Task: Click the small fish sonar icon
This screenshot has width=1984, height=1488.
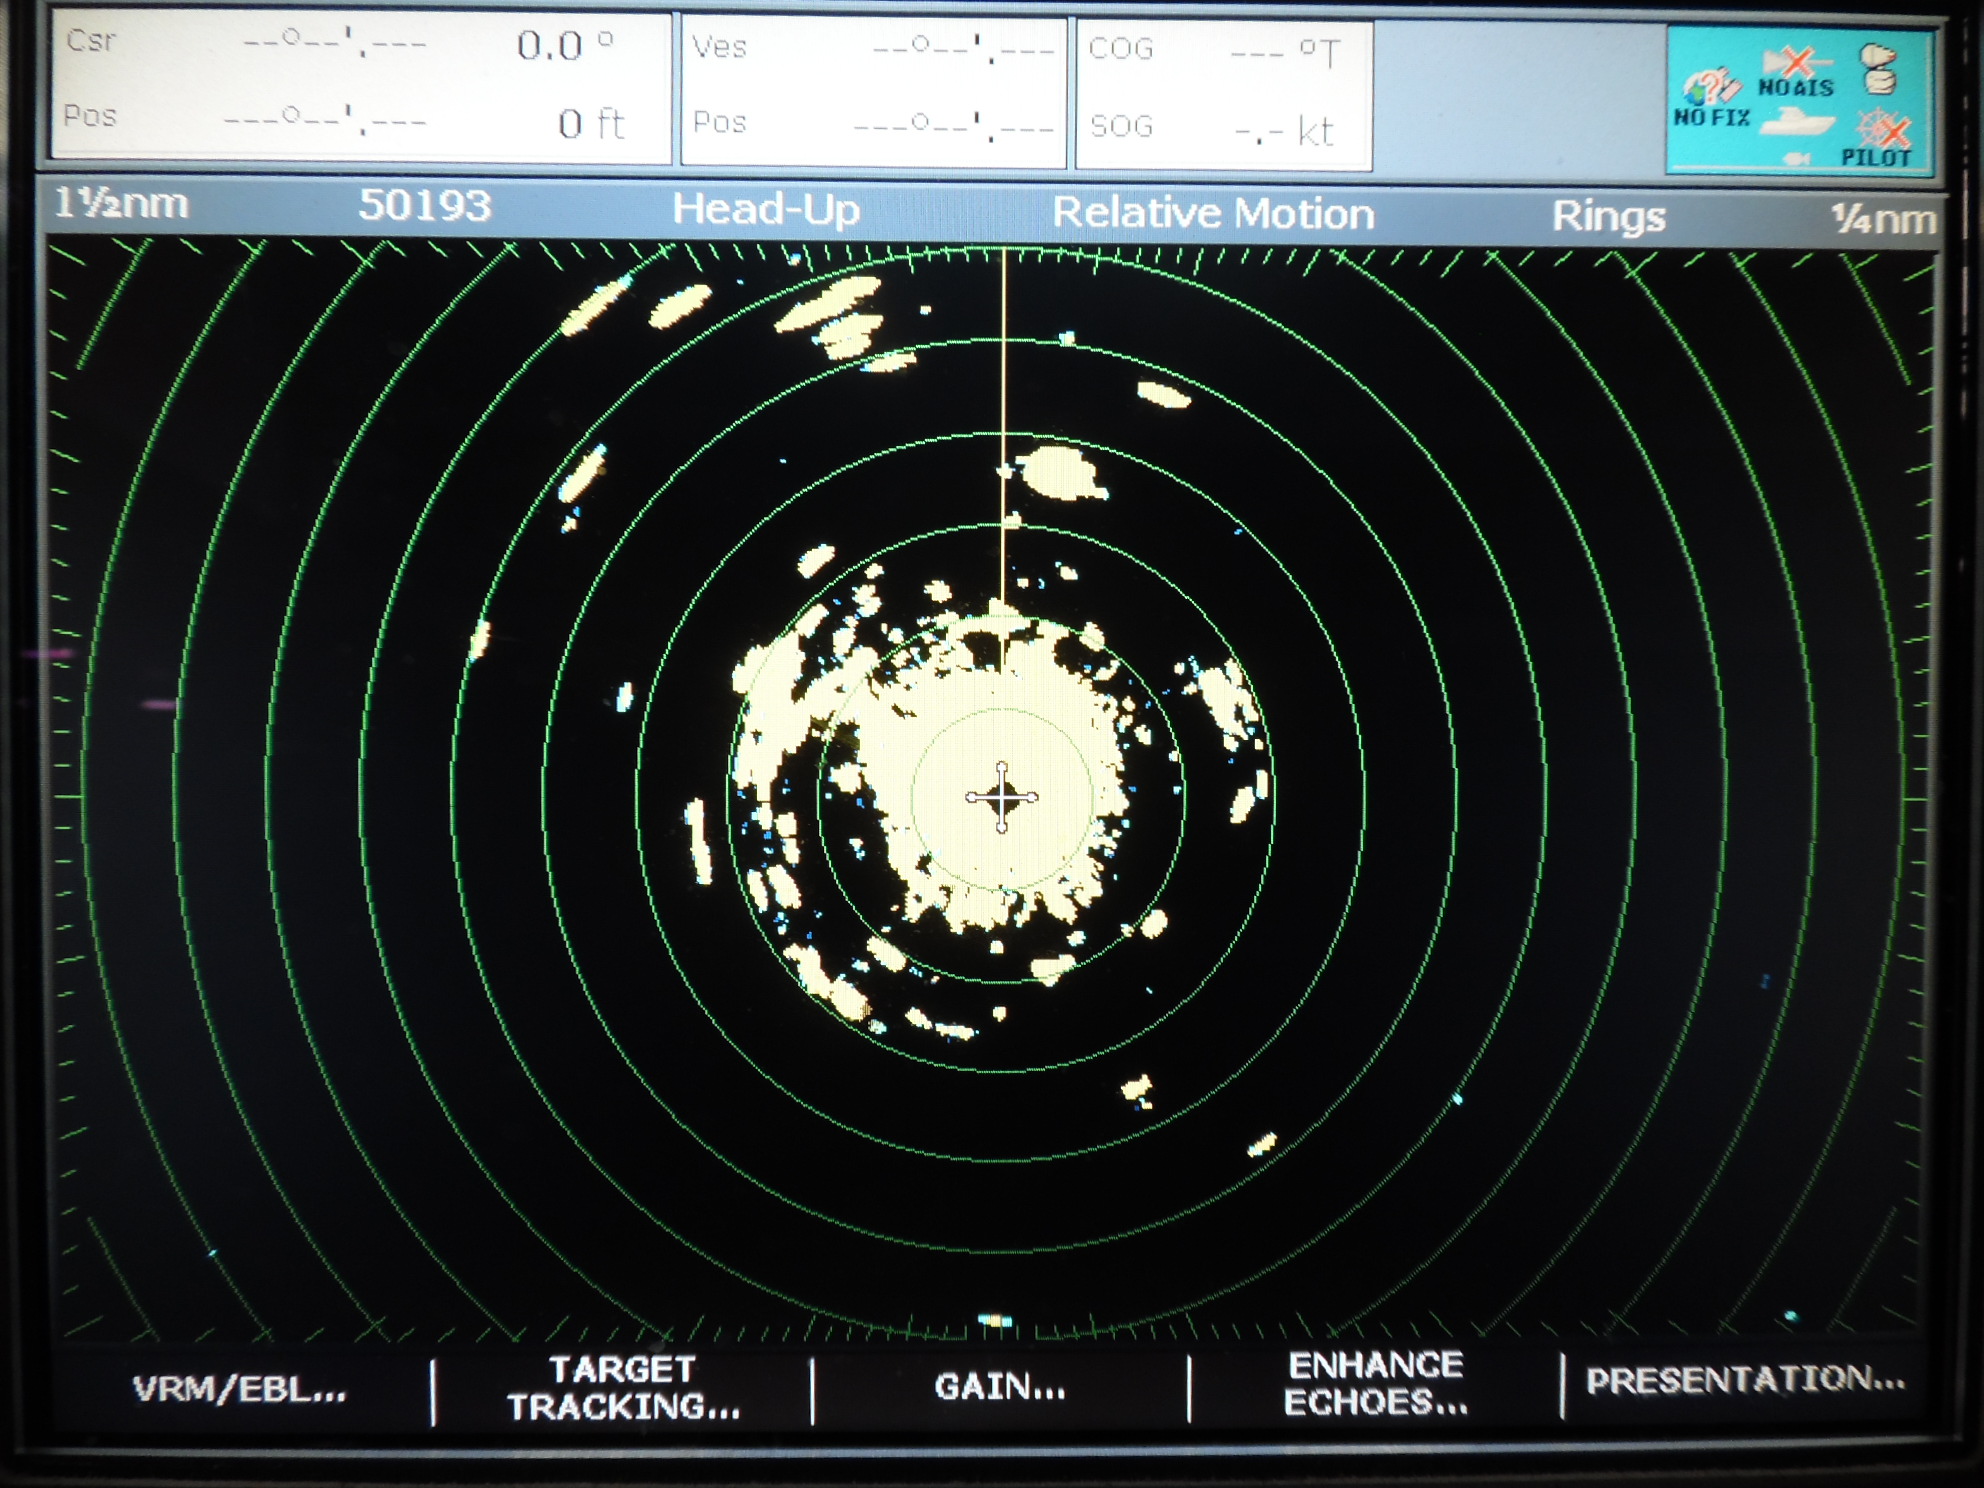Action: coord(1797,158)
